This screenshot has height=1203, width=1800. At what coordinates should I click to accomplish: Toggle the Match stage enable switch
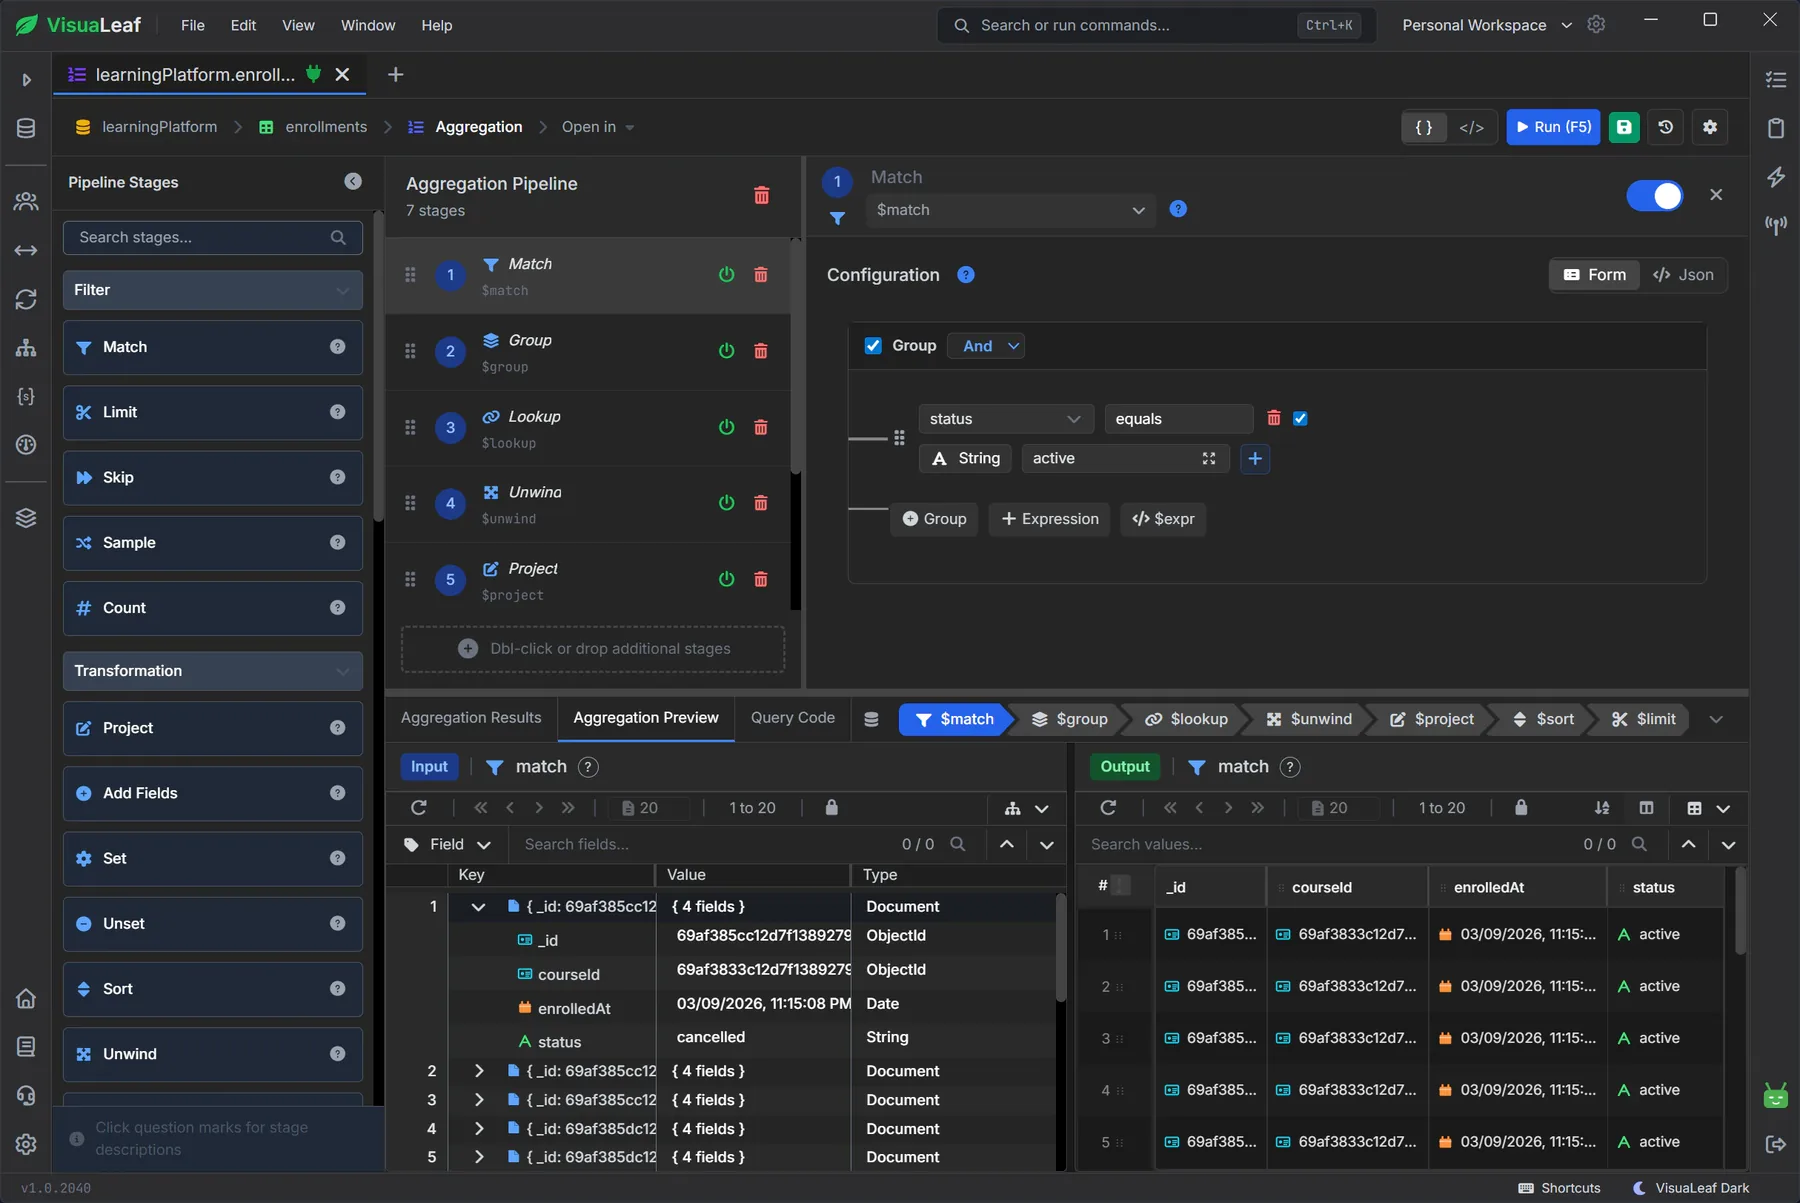pos(1654,195)
